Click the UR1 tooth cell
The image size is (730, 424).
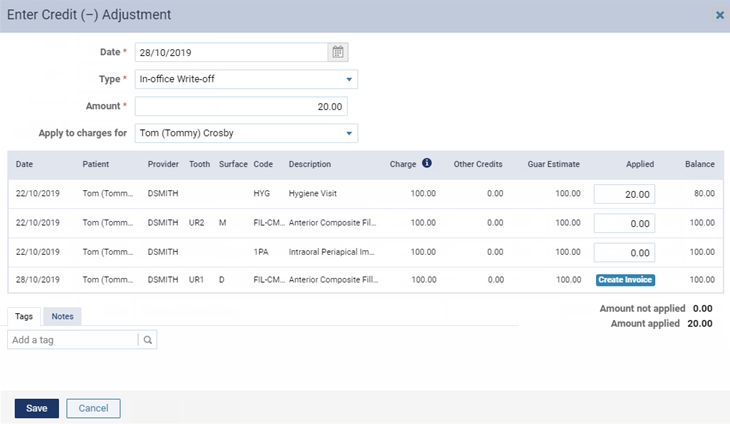coord(196,279)
